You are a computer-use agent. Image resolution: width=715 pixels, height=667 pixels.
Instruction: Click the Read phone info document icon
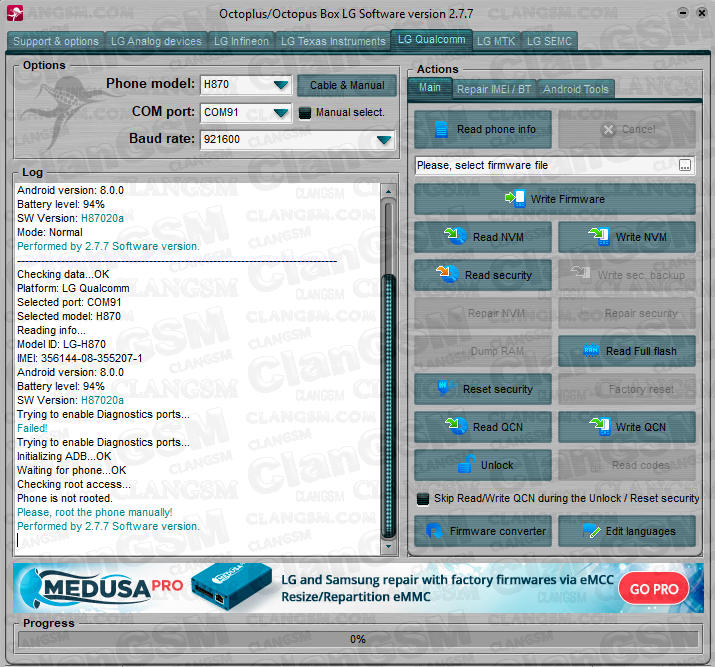point(441,129)
